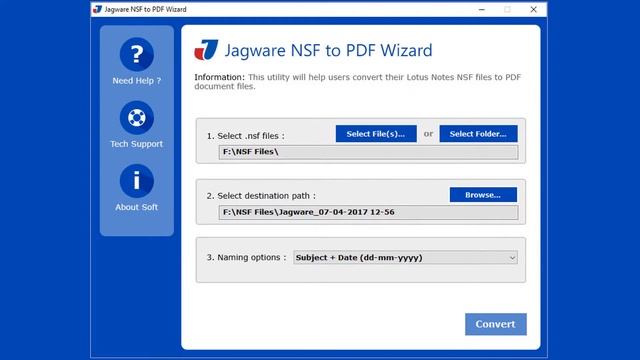Click the '2. Select destination path :' label
The image size is (640, 360).
(x=261, y=196)
